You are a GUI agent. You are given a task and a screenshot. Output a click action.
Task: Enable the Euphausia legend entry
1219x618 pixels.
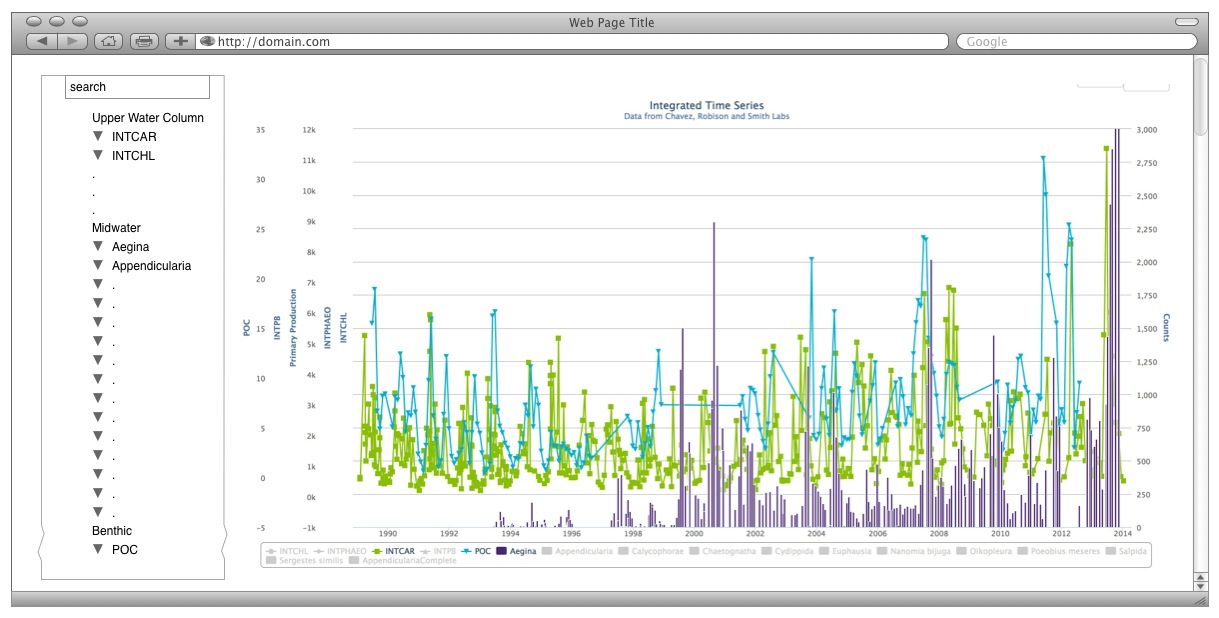pyautogui.click(x=846, y=551)
